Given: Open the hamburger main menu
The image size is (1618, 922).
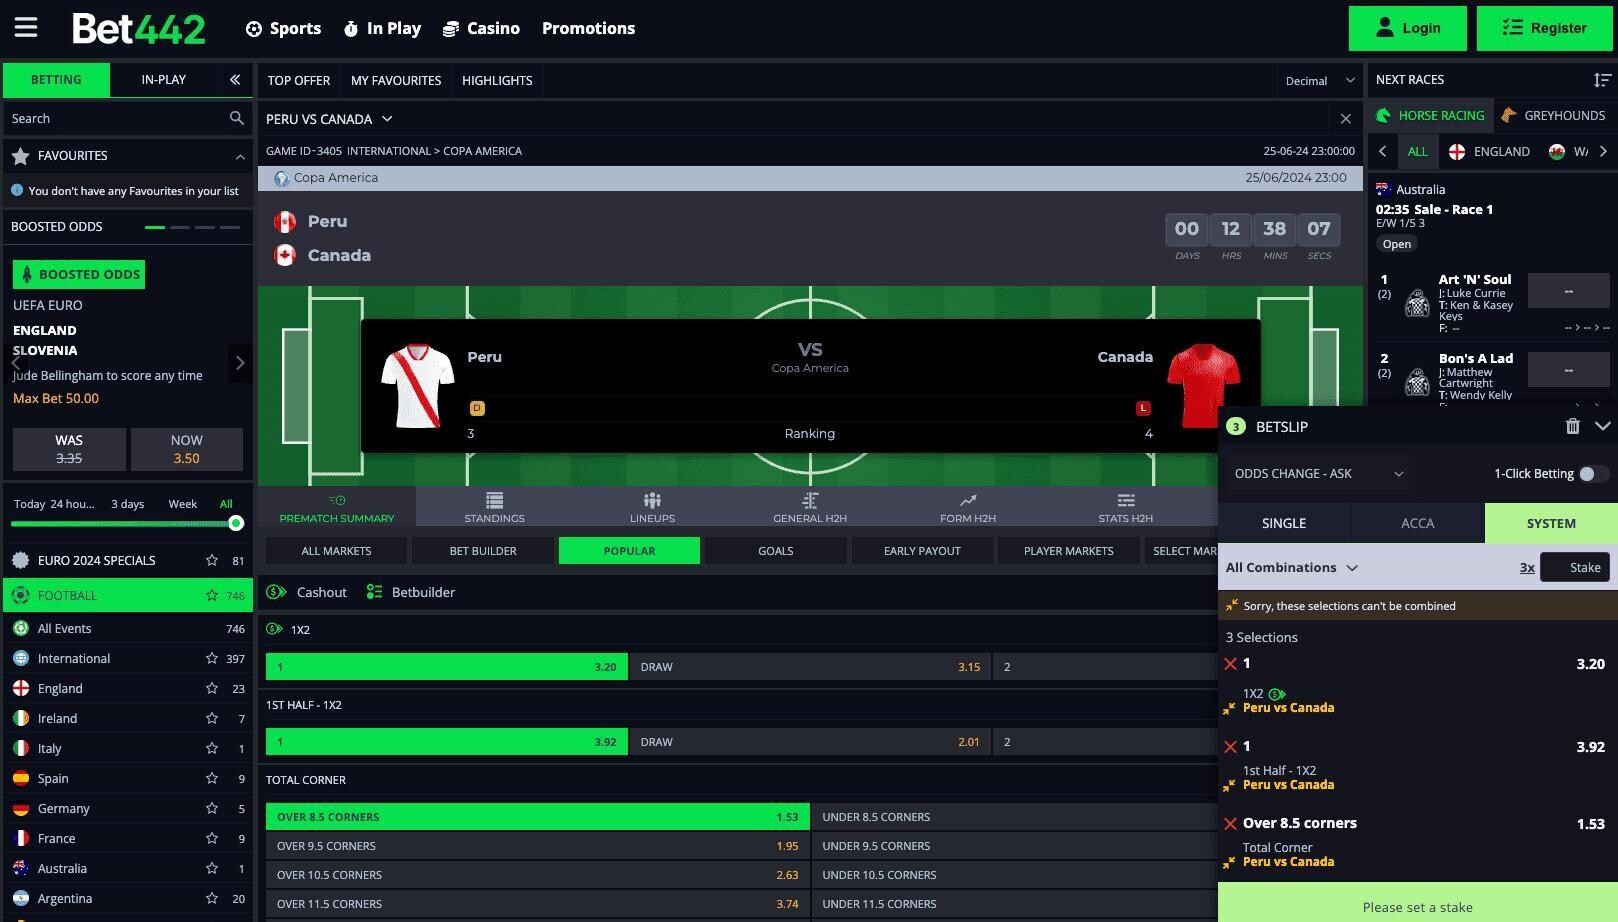Looking at the screenshot, I should [26, 28].
